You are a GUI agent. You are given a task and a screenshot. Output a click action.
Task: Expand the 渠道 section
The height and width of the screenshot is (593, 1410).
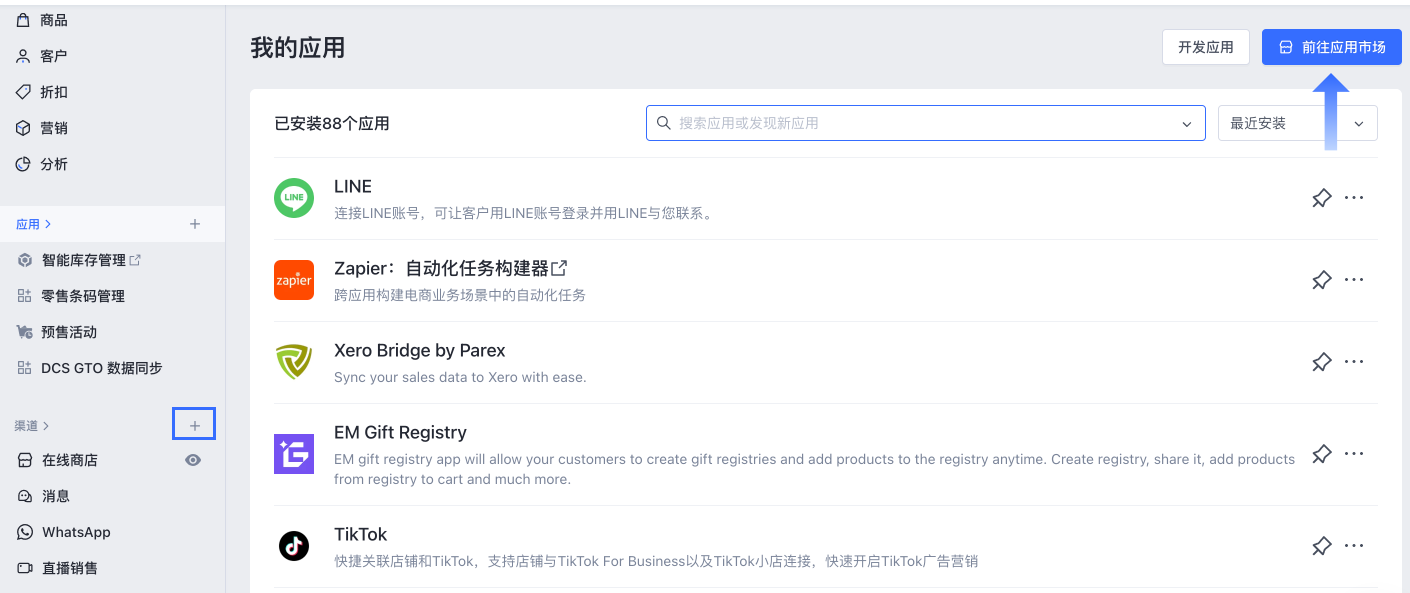[x=32, y=426]
